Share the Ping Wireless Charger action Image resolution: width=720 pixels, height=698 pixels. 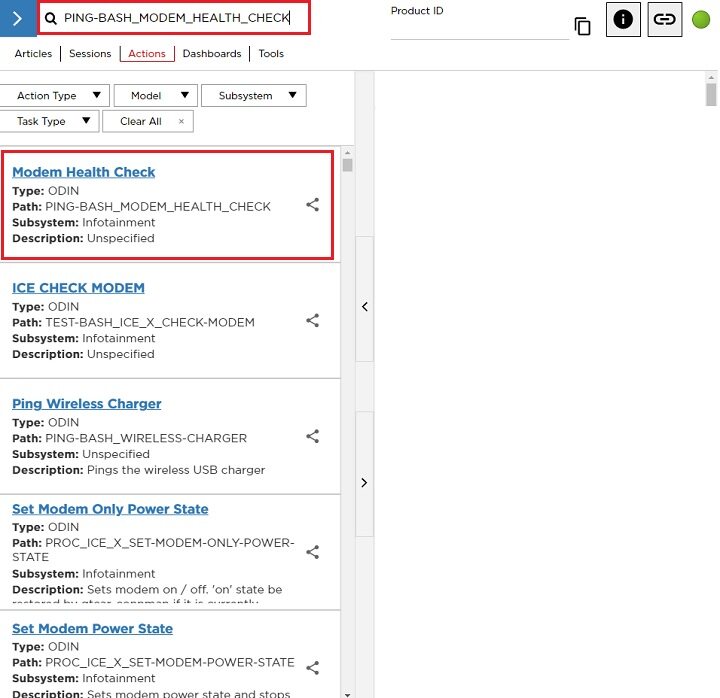click(x=312, y=437)
